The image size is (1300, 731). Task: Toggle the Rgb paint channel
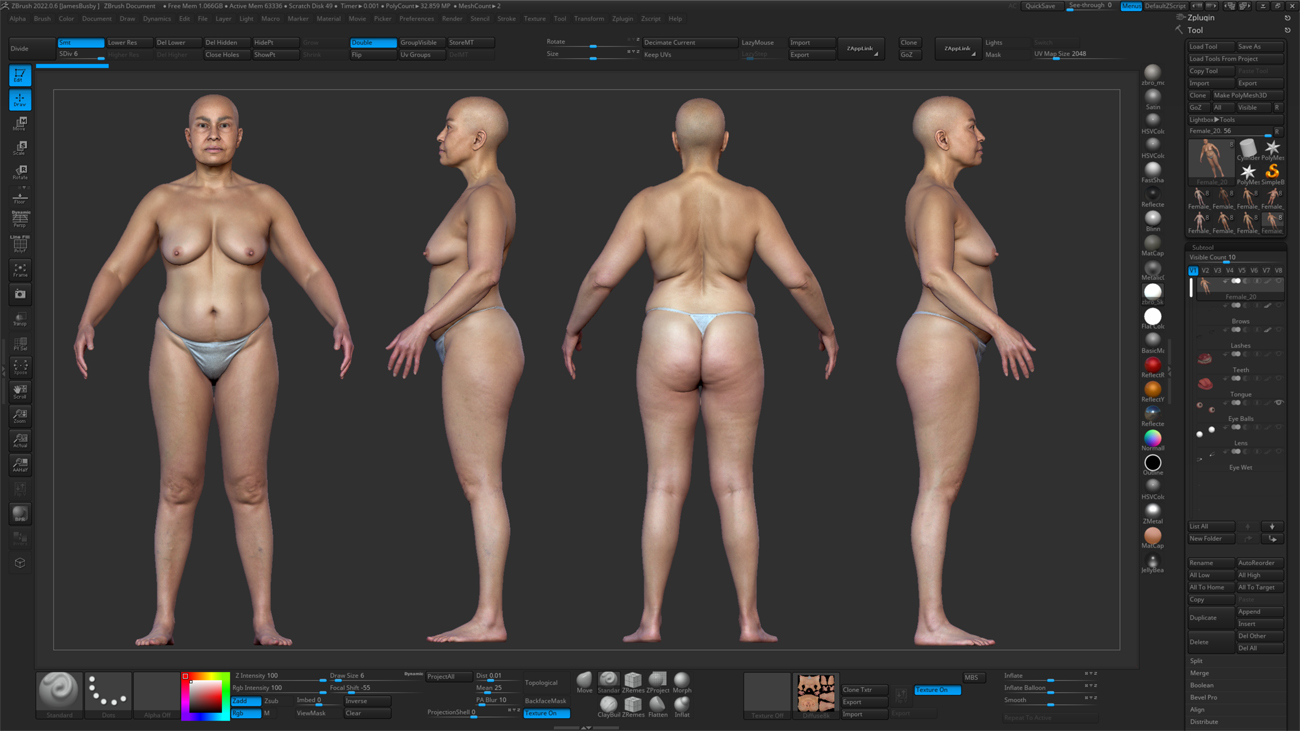point(246,713)
